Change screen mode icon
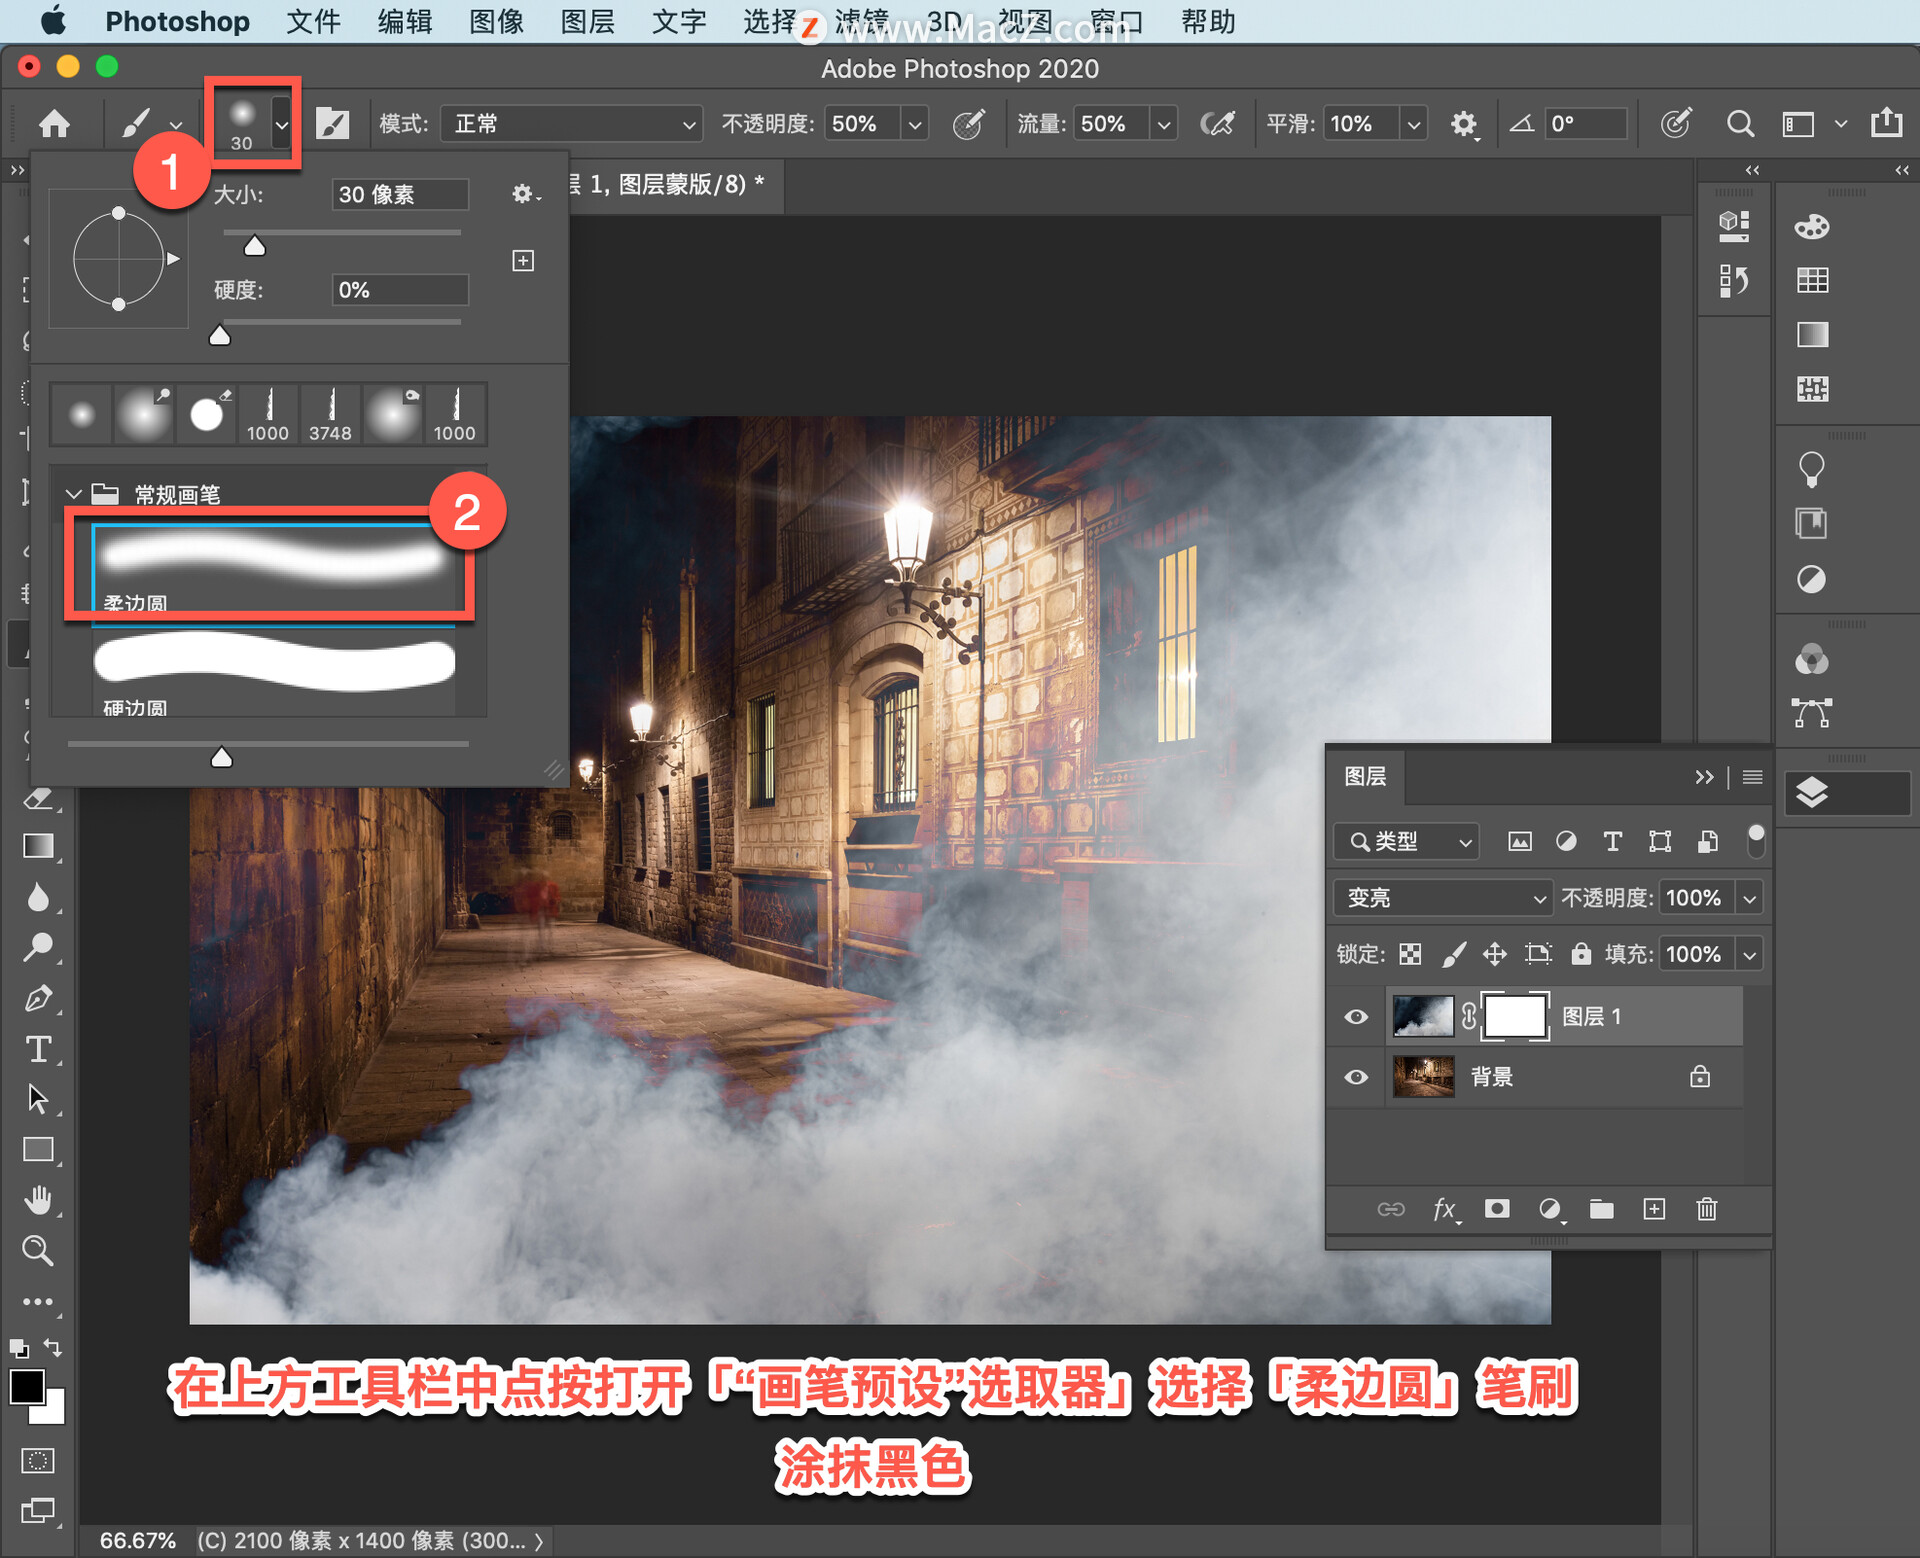The image size is (1920, 1558). (38, 1510)
